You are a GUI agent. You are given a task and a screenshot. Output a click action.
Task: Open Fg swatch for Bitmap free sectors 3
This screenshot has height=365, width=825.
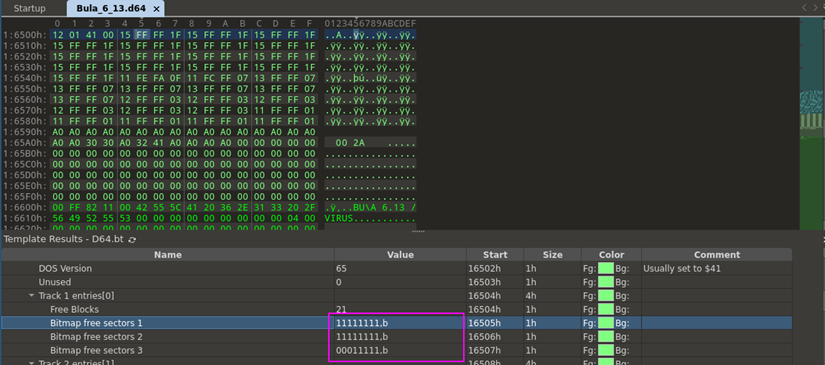click(x=606, y=350)
